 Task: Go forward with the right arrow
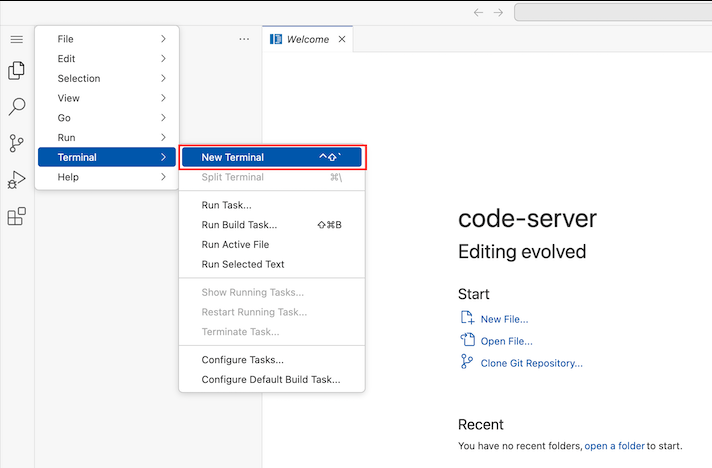click(x=498, y=12)
